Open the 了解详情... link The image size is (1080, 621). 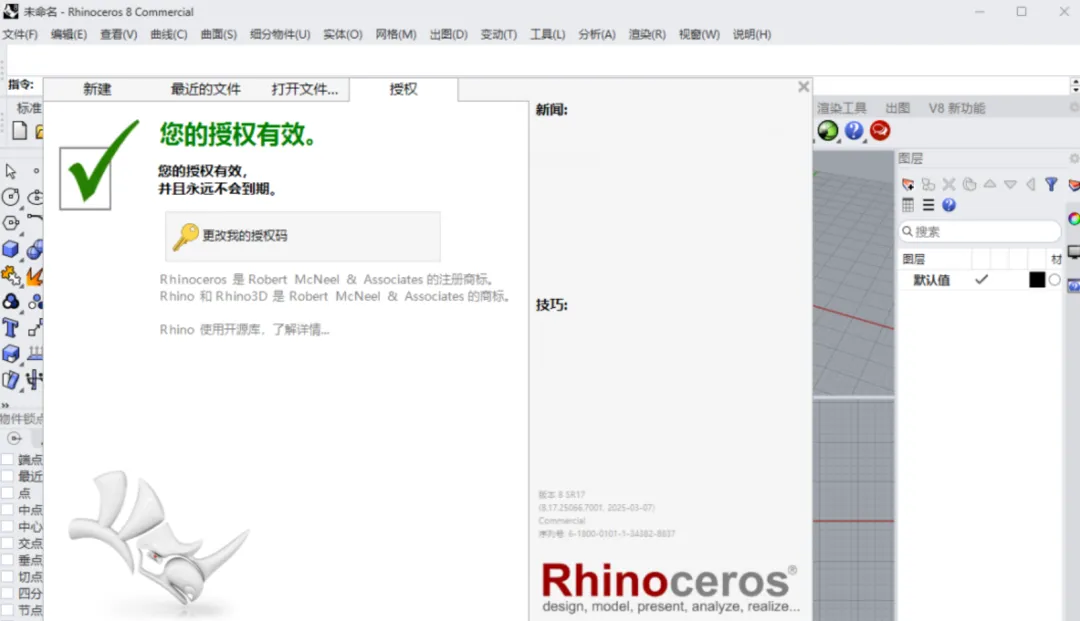[x=301, y=330]
